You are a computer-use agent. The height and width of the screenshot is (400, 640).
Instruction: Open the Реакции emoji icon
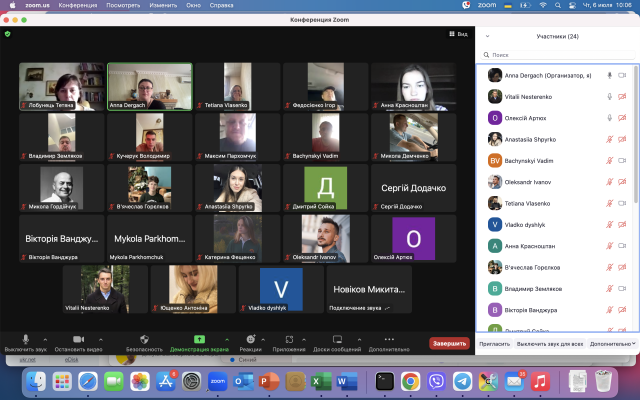(251, 339)
